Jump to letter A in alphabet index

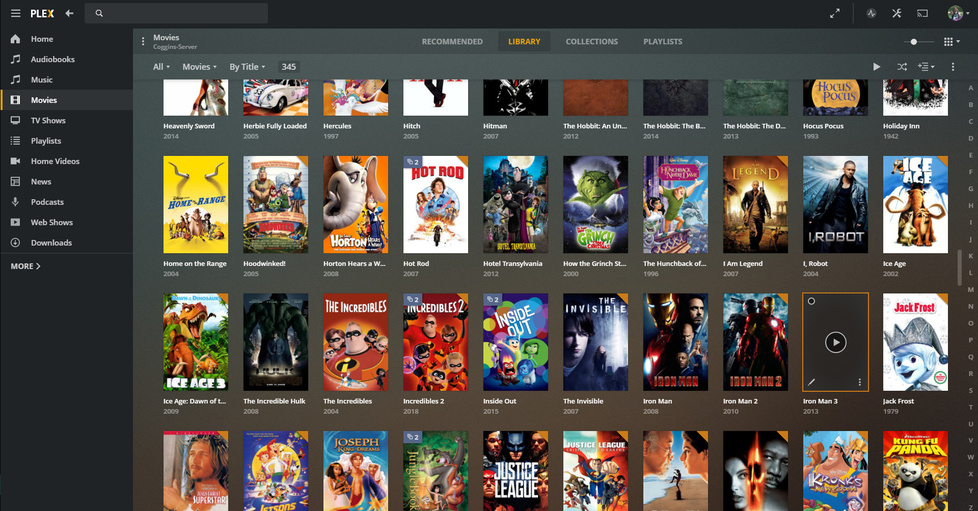[971, 88]
